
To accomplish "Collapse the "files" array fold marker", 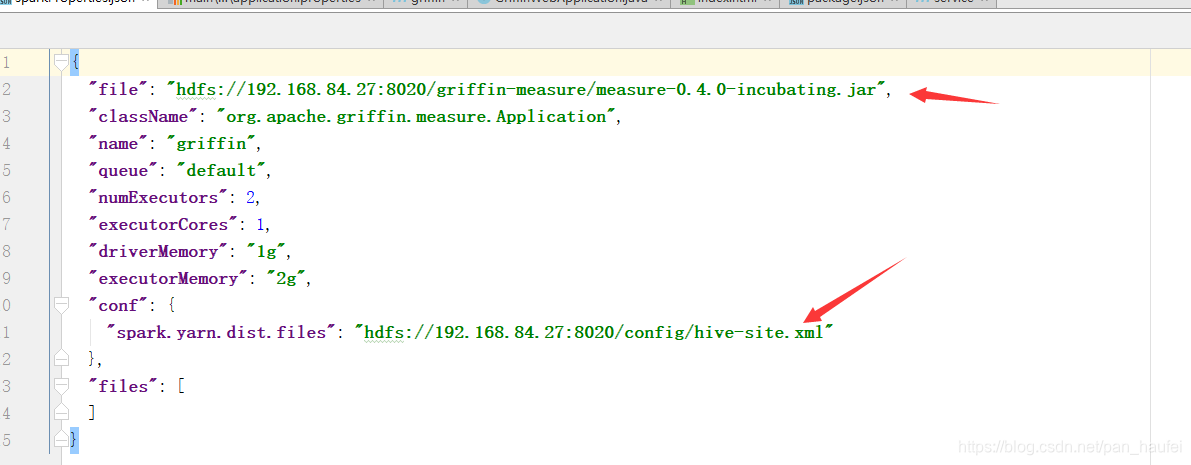I will pyautogui.click(x=62, y=387).
